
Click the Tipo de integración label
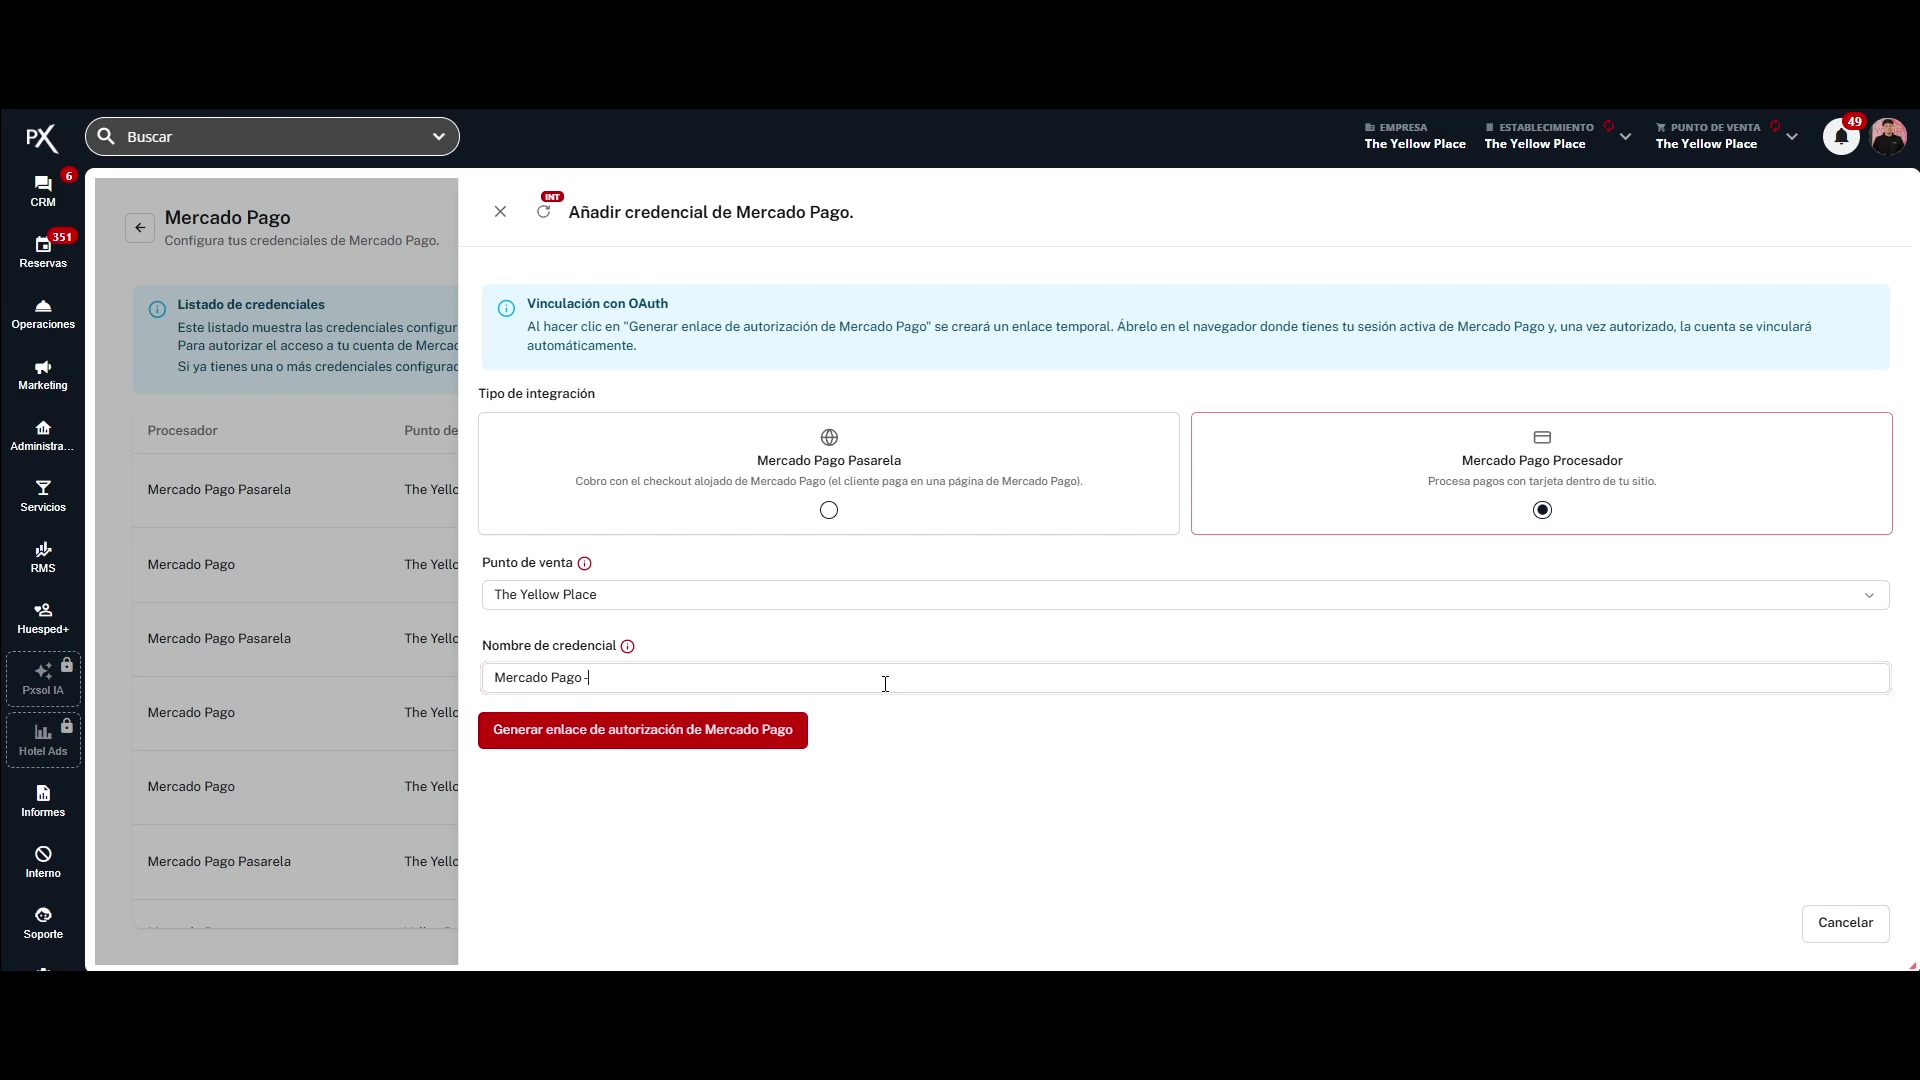coord(536,394)
